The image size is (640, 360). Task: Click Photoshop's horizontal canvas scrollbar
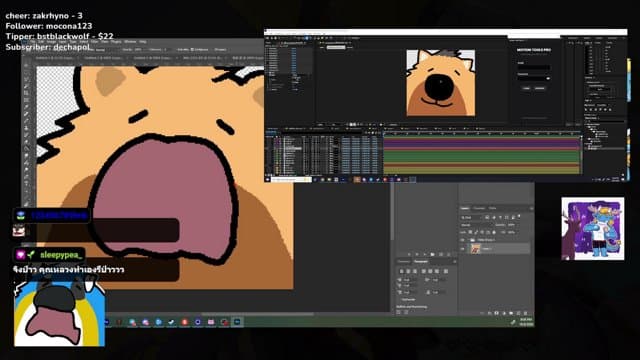click(257, 314)
